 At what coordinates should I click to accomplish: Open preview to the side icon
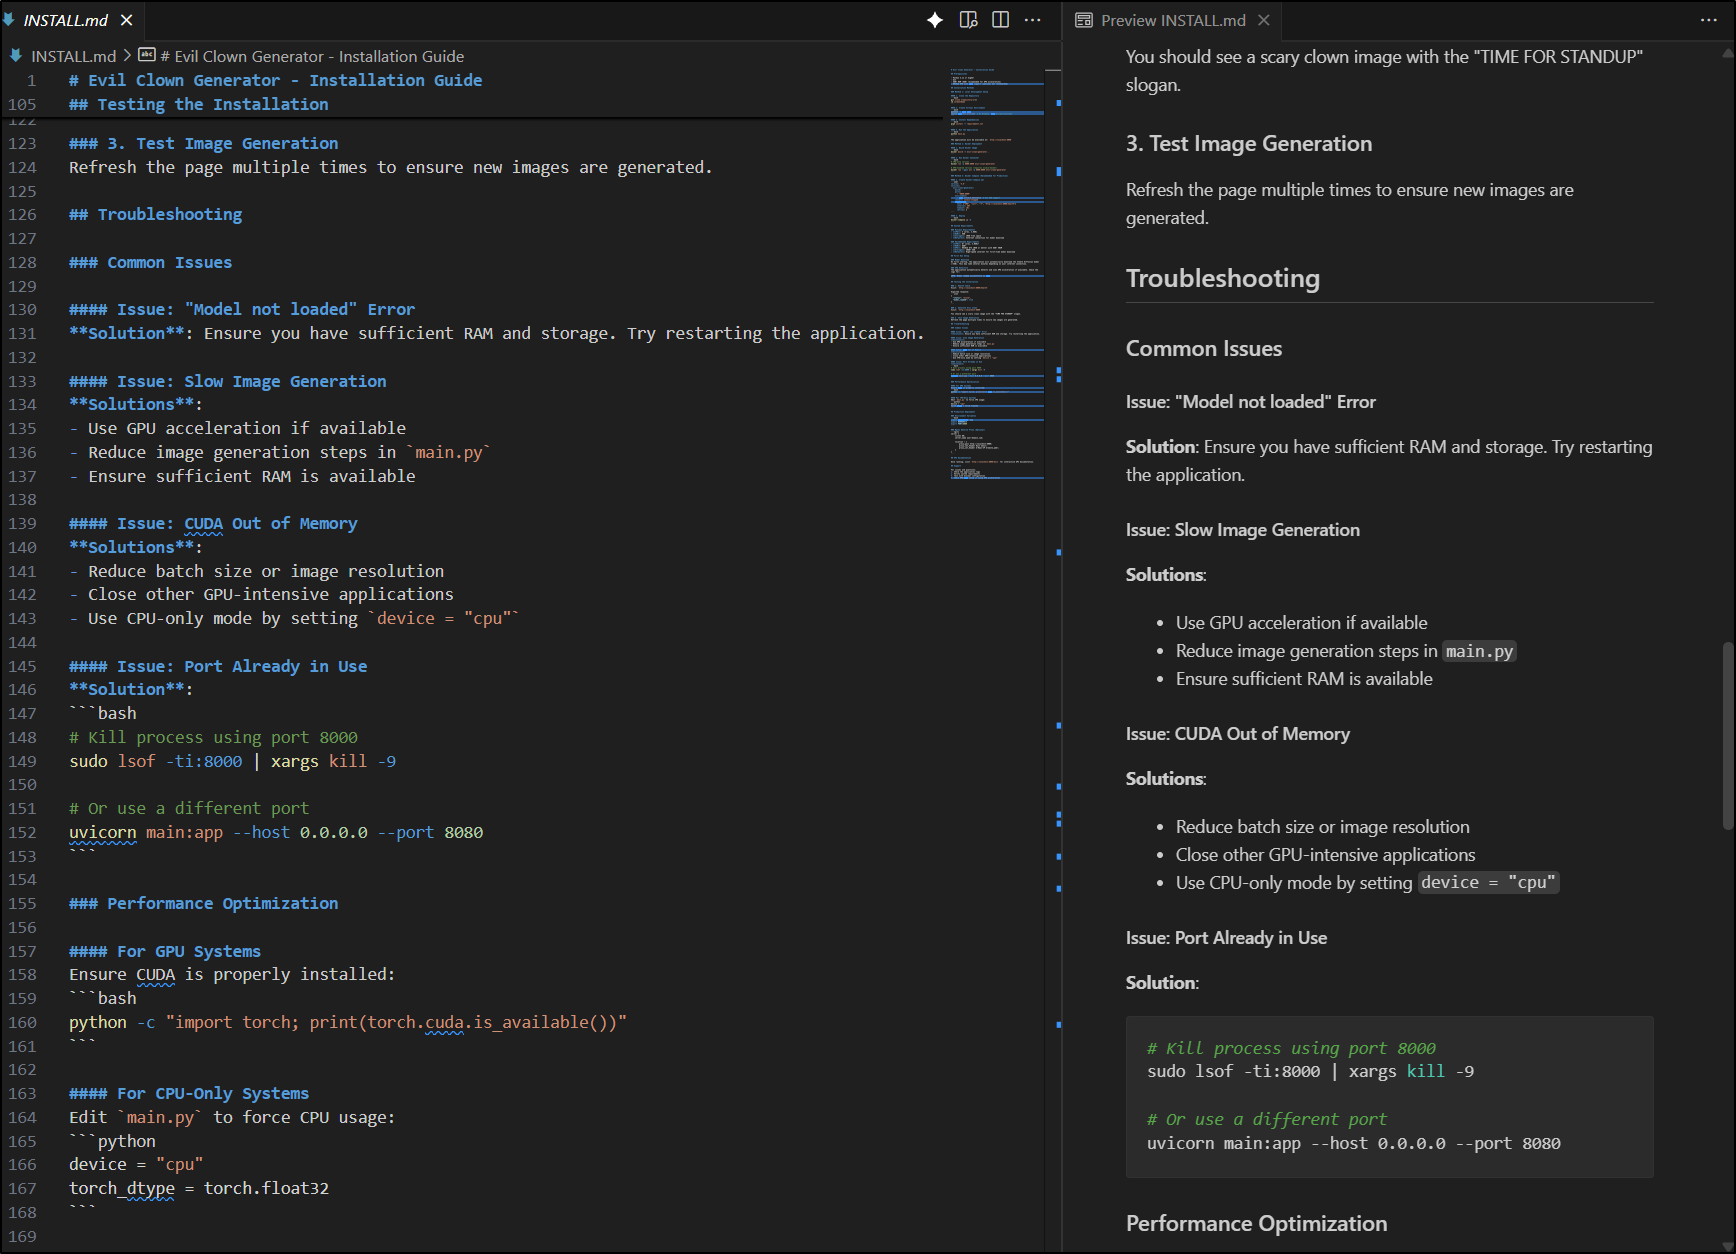968,20
